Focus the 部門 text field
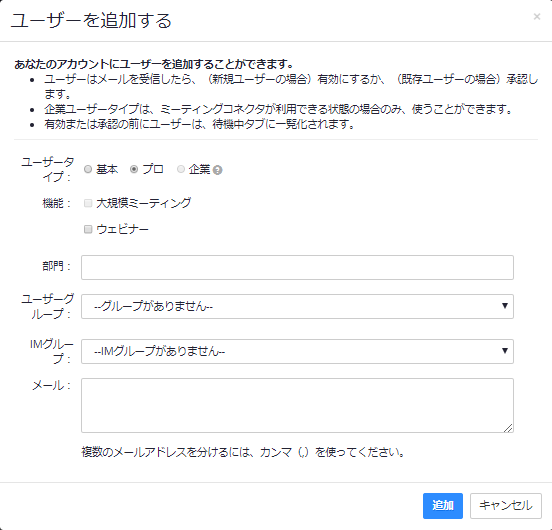This screenshot has width=552, height=530. 297,267
